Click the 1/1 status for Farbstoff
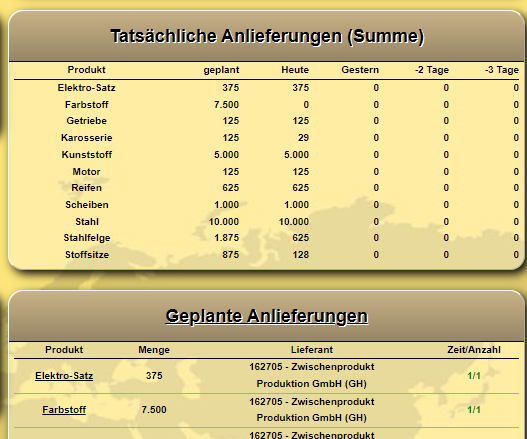 pyautogui.click(x=474, y=410)
